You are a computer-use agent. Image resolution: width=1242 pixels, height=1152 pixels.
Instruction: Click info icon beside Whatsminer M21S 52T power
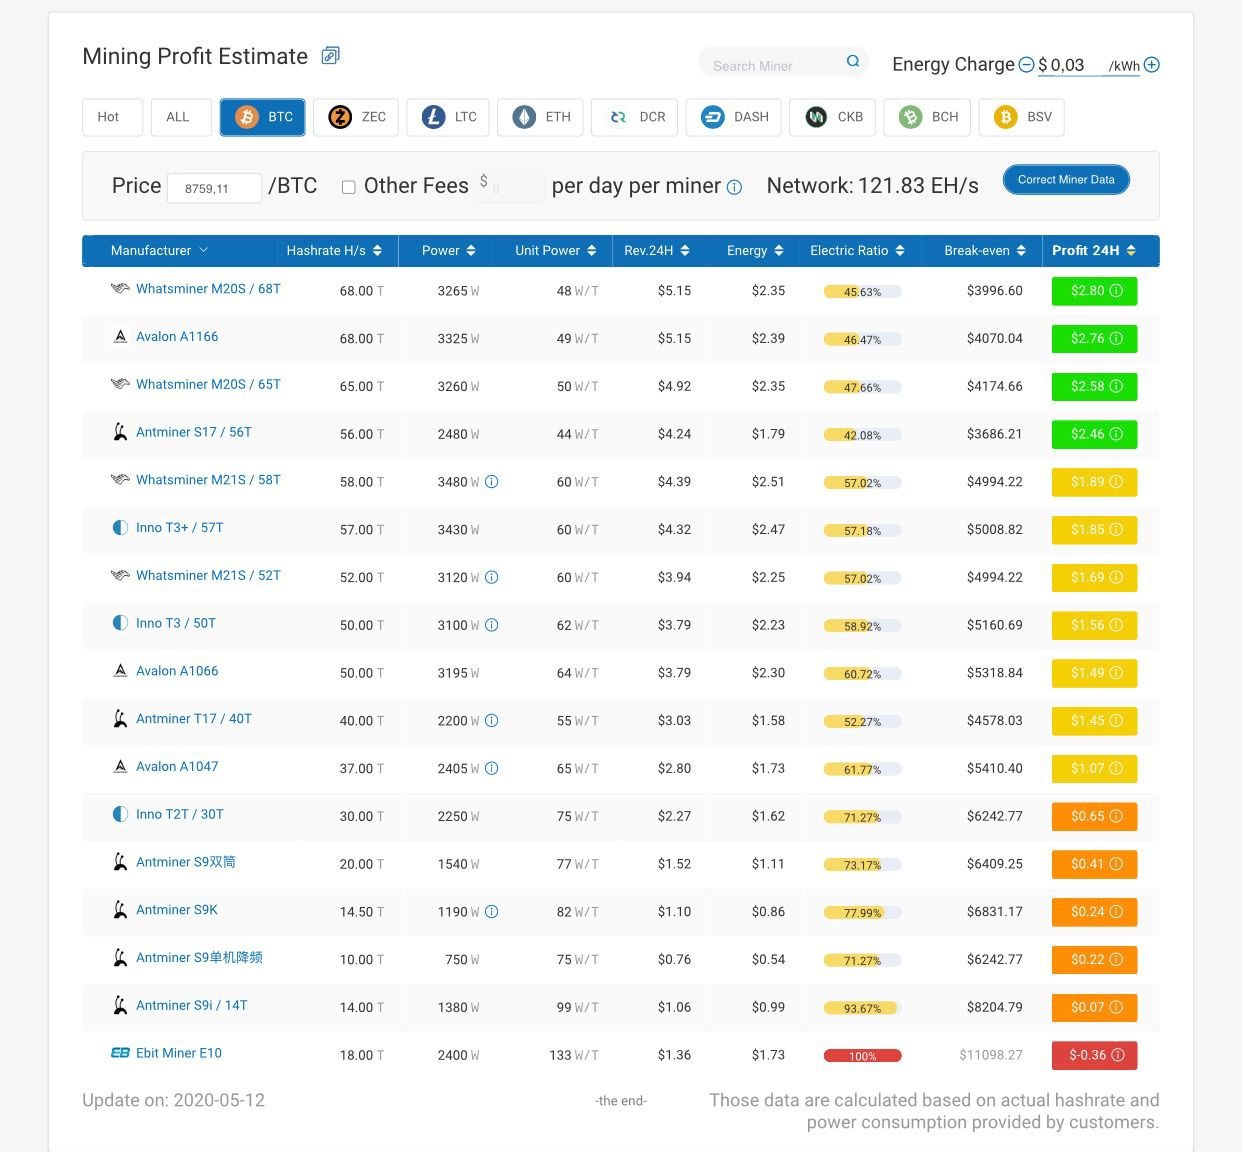click(x=492, y=577)
